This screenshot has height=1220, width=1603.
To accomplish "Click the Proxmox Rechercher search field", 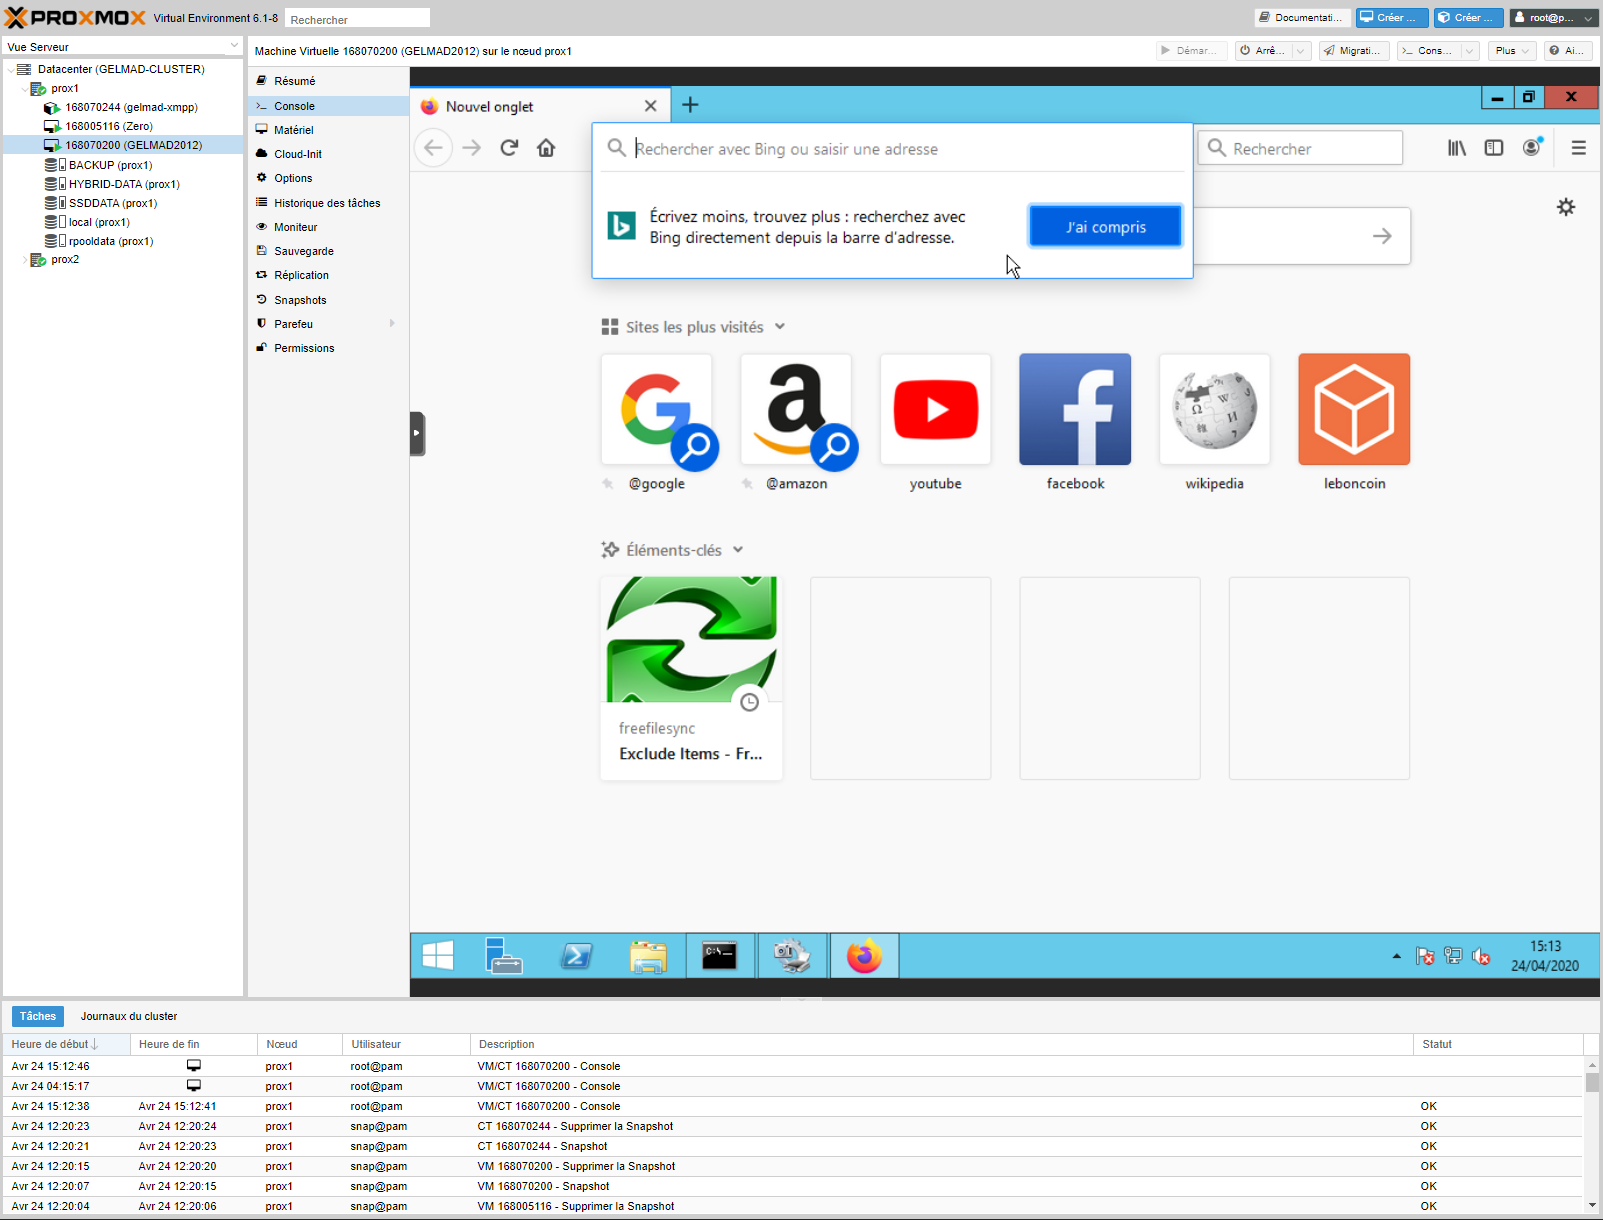I will pos(357,19).
